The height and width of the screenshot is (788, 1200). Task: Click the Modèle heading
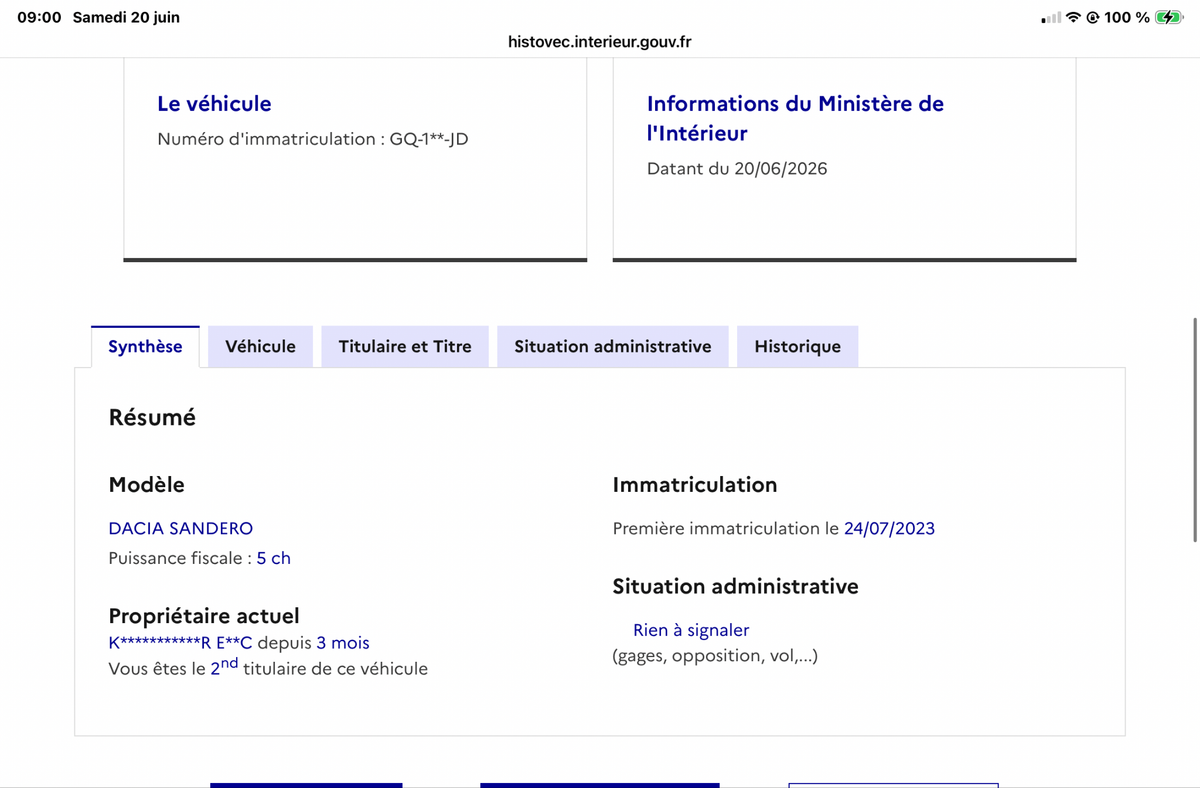point(146,485)
